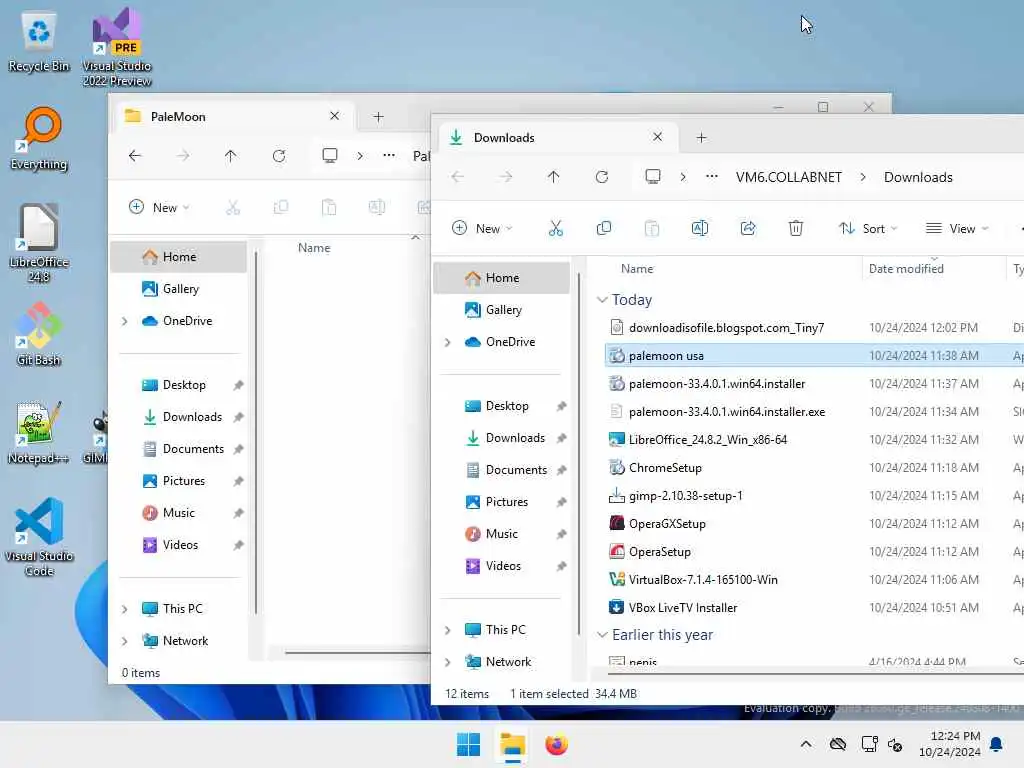Expand OneDrive in PaleMoon window sidebar
Viewport: 1024px width, 768px height.
pyautogui.click(x=124, y=321)
